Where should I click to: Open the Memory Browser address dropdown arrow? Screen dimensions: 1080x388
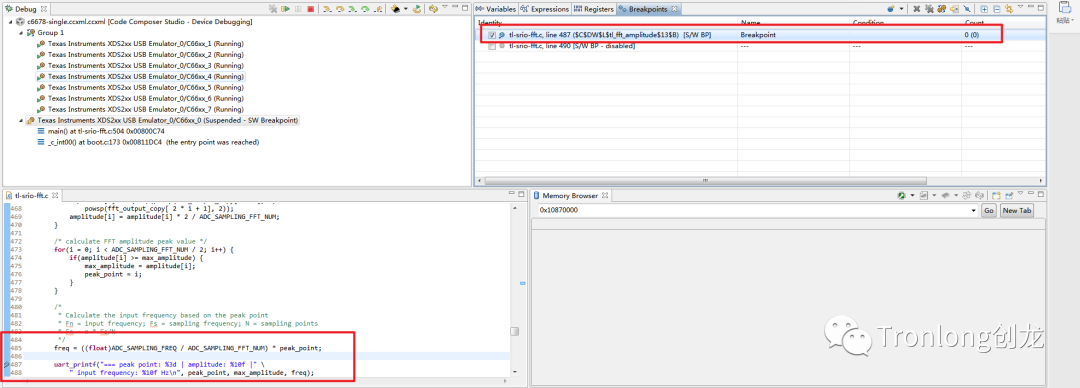coord(973,210)
